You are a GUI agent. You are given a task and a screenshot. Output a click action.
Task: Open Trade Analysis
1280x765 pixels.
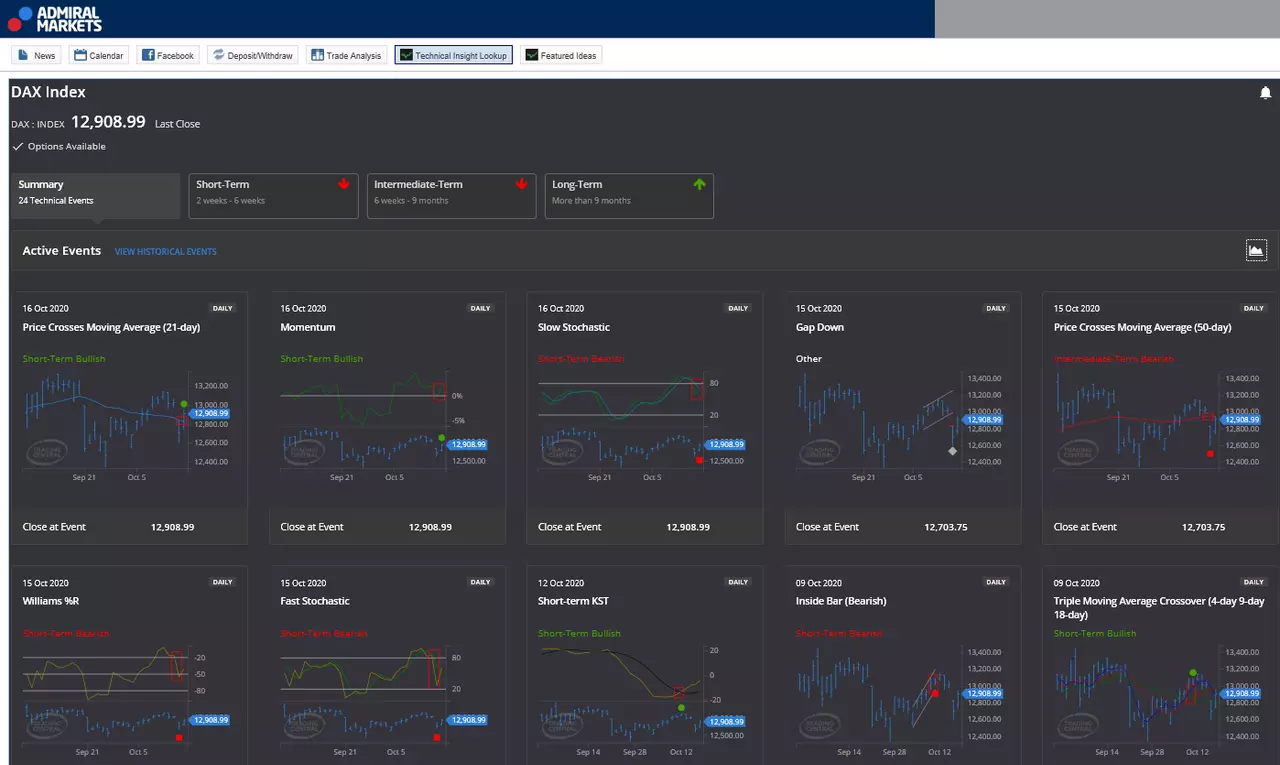click(x=346, y=55)
